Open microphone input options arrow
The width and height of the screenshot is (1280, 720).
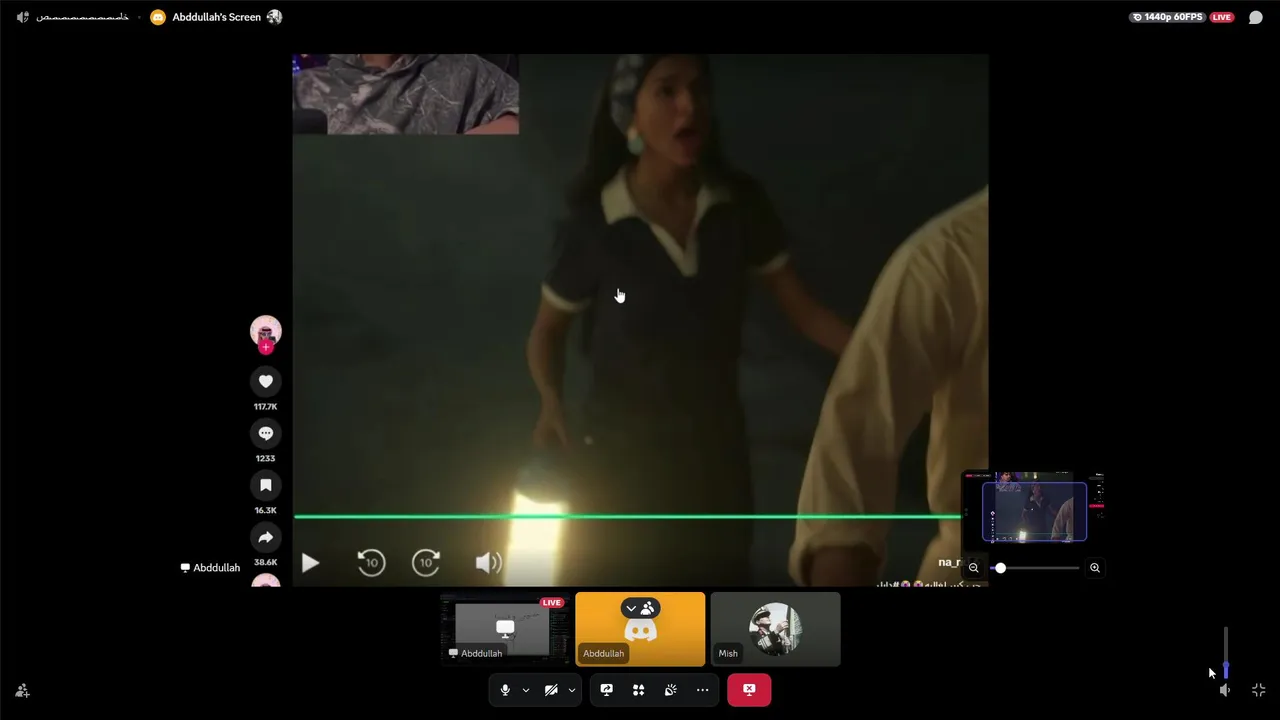click(x=526, y=690)
